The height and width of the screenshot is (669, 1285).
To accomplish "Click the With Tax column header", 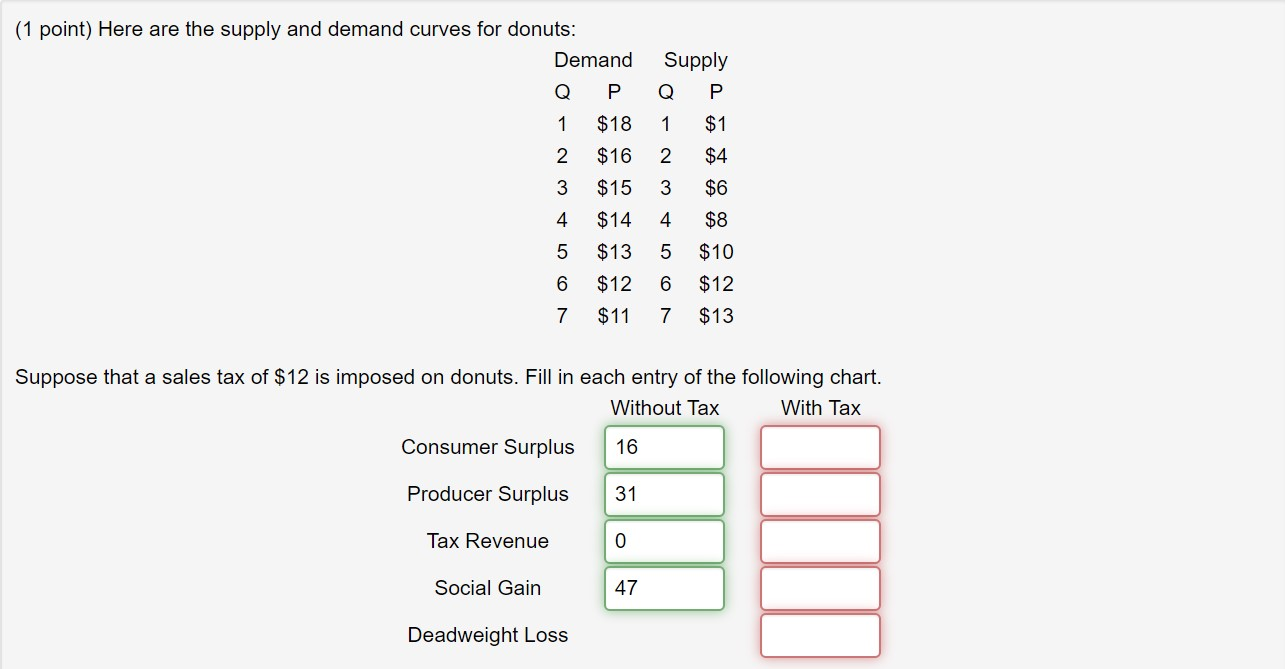I will (x=821, y=408).
